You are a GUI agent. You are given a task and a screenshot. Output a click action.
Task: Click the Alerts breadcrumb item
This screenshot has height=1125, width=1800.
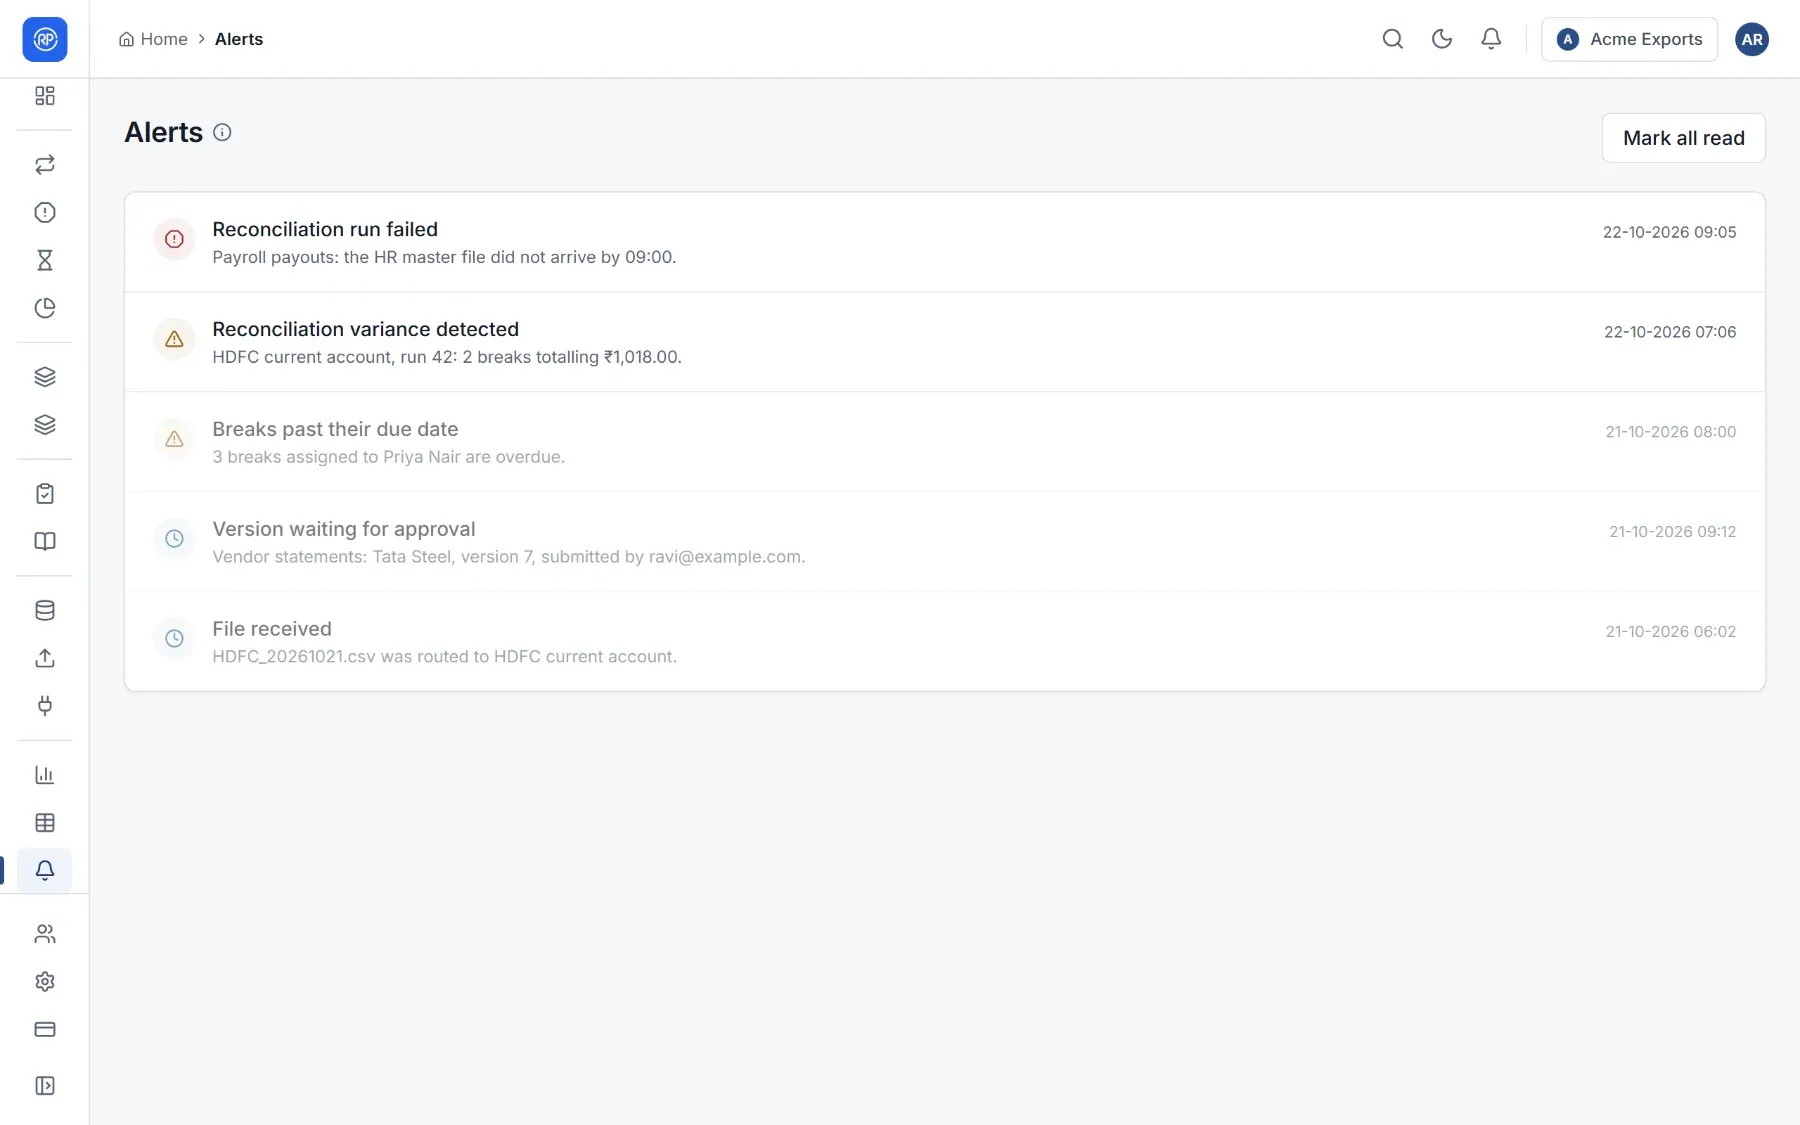pos(239,39)
